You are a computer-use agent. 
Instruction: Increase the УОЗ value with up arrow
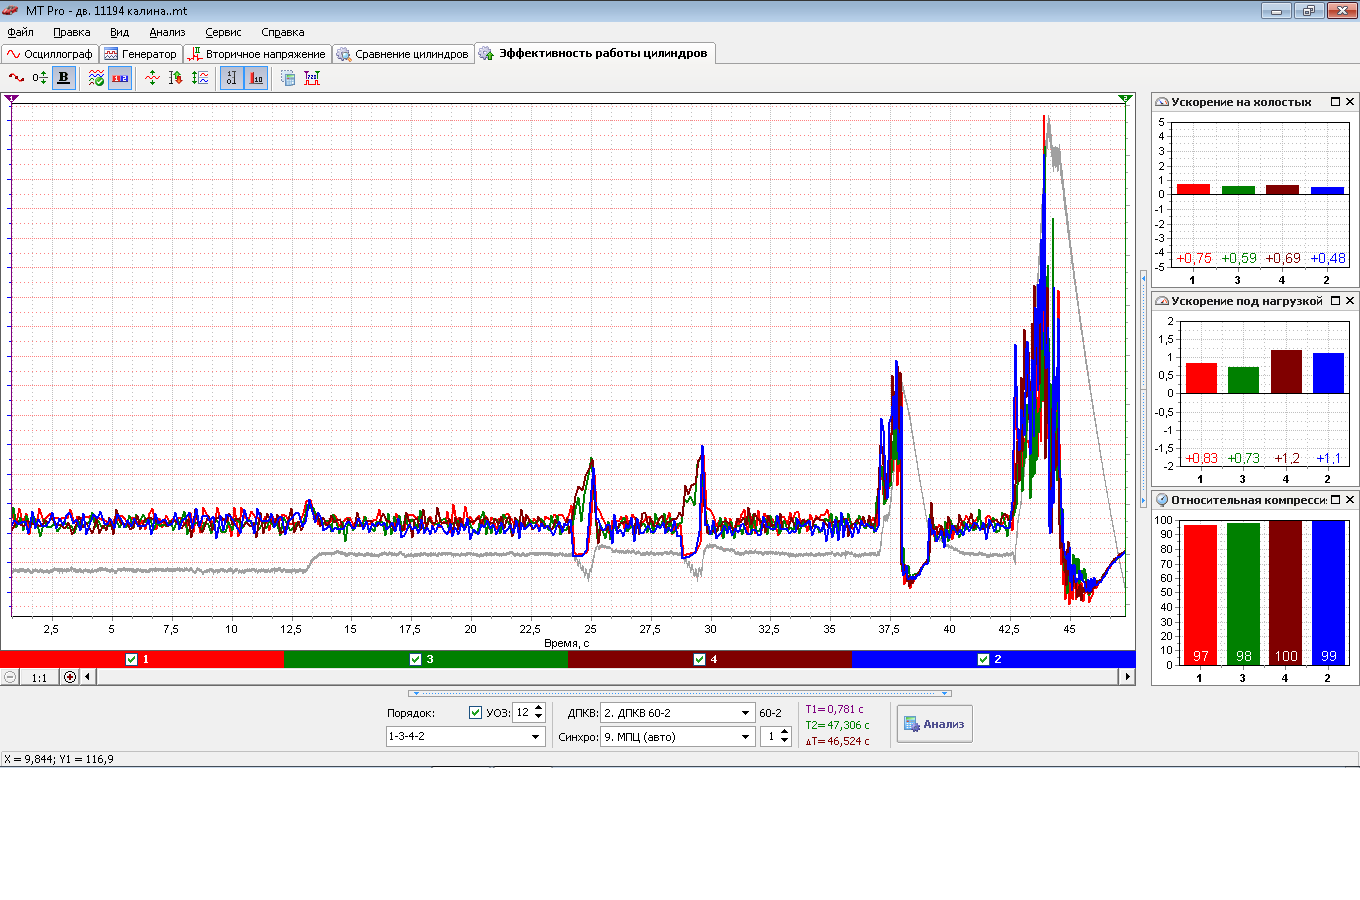tap(539, 708)
